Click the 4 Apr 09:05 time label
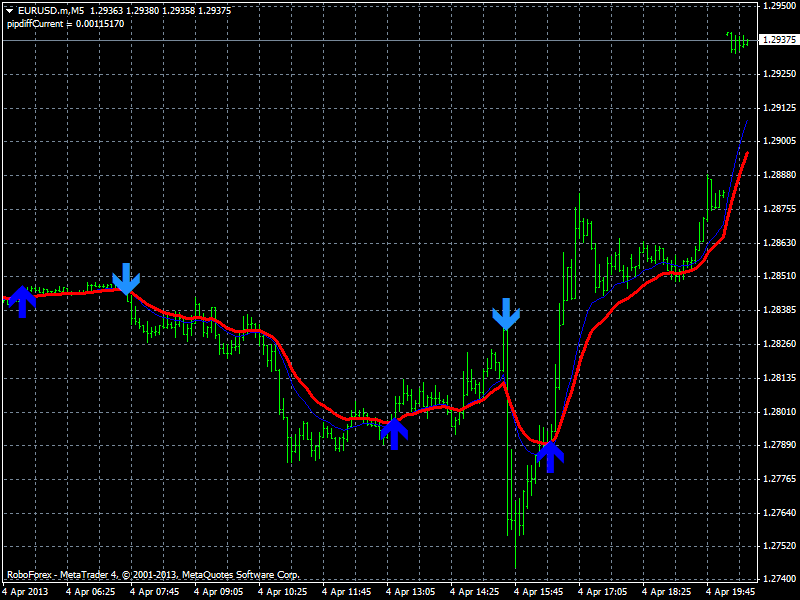This screenshot has width=800, height=600. click(218, 592)
